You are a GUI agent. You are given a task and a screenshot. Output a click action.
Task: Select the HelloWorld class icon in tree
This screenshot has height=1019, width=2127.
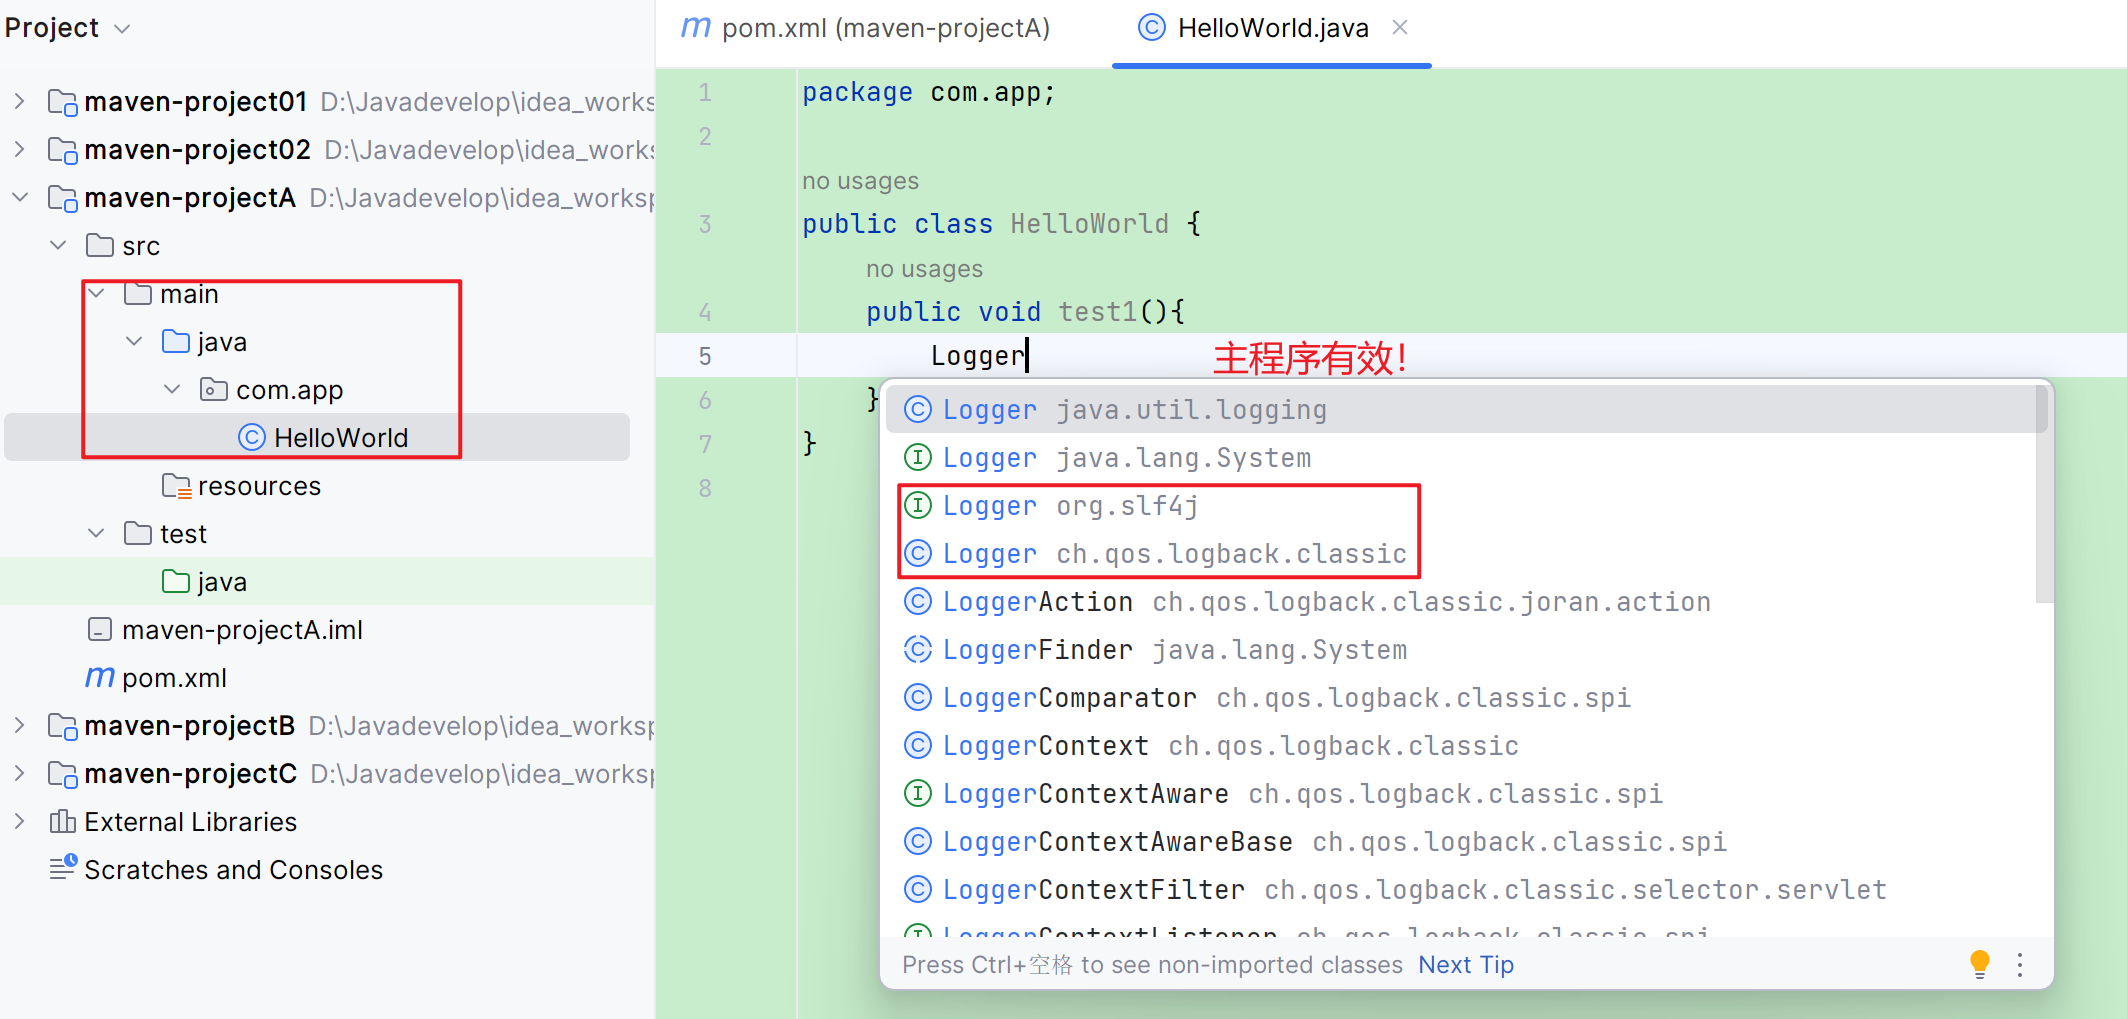[x=252, y=437]
